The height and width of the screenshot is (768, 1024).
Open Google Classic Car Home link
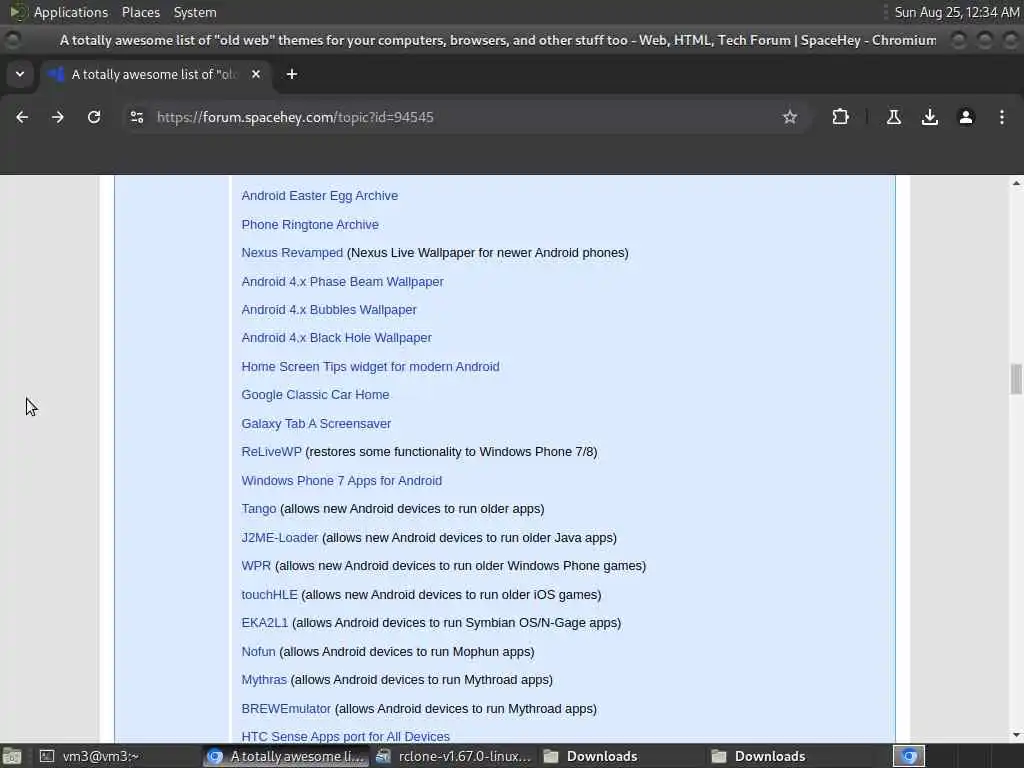click(315, 394)
